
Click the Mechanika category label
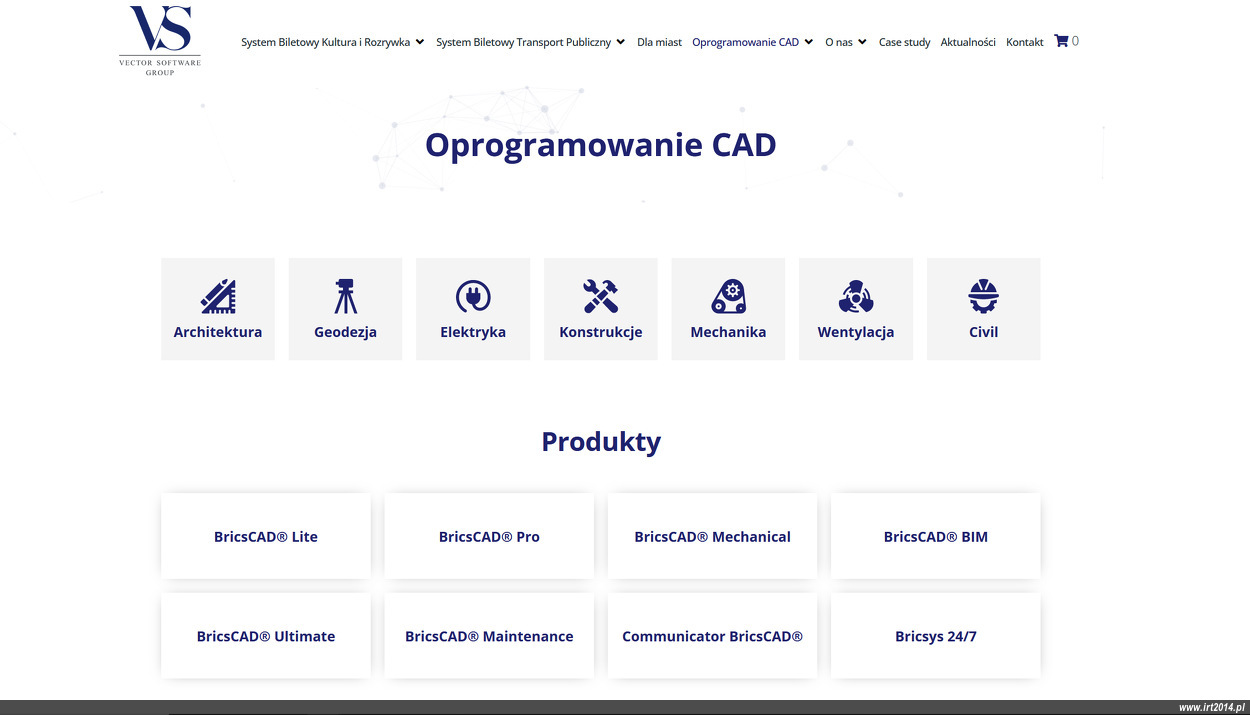point(728,332)
